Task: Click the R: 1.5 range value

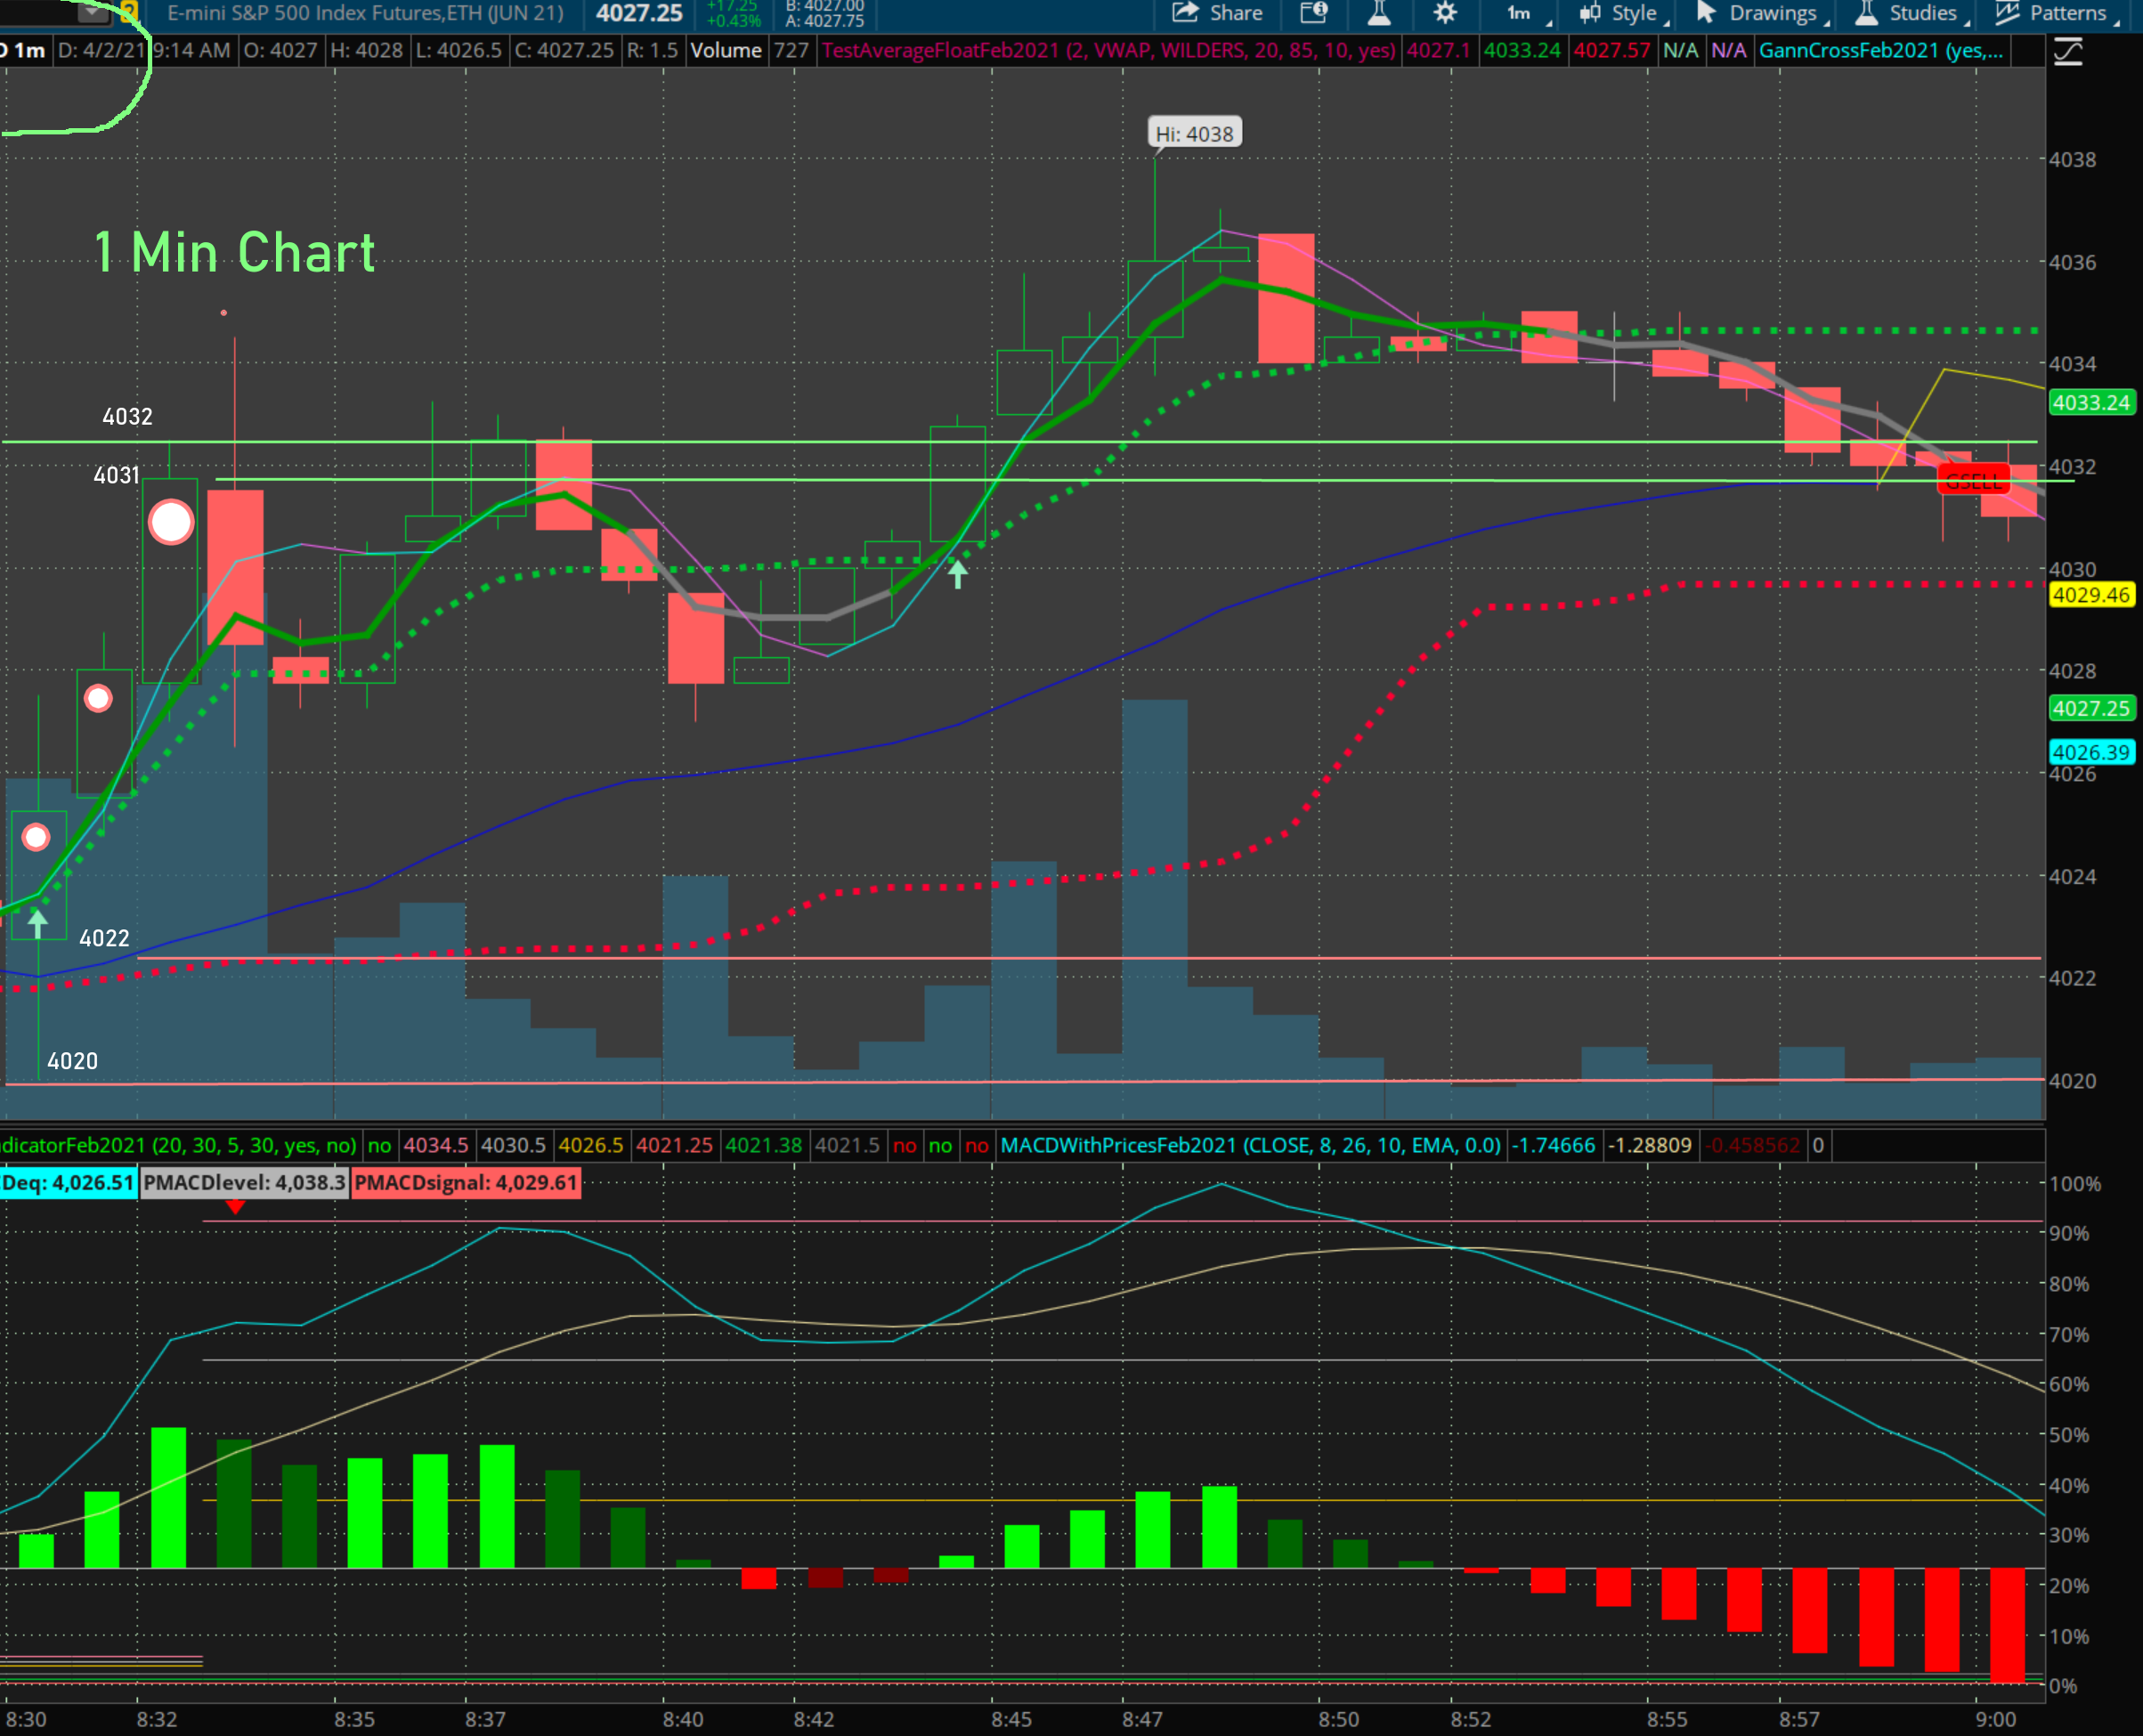Action: pyautogui.click(x=652, y=50)
